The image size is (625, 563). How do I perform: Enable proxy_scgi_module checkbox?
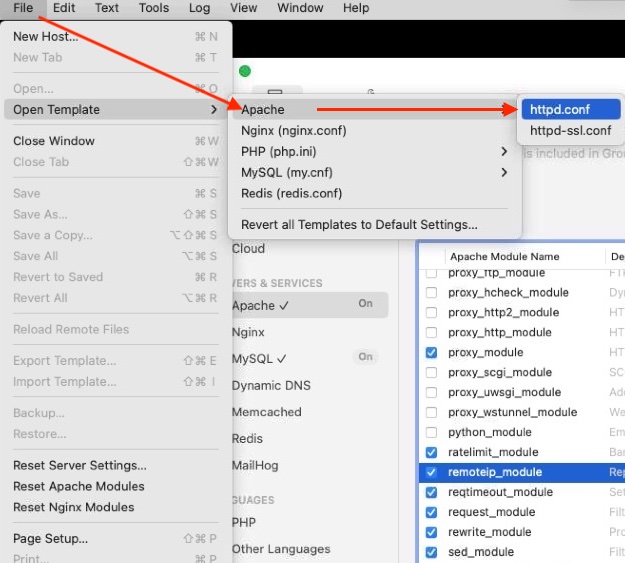pos(431,372)
